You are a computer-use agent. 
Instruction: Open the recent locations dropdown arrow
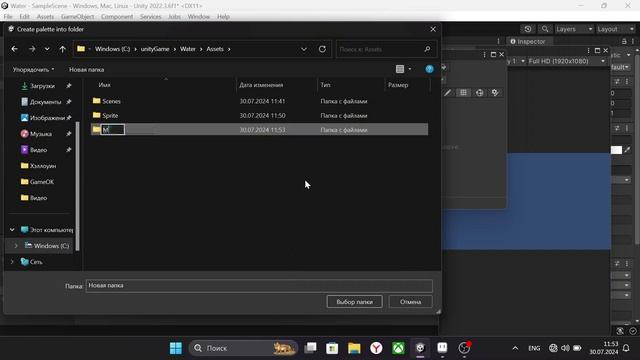pos(47,49)
